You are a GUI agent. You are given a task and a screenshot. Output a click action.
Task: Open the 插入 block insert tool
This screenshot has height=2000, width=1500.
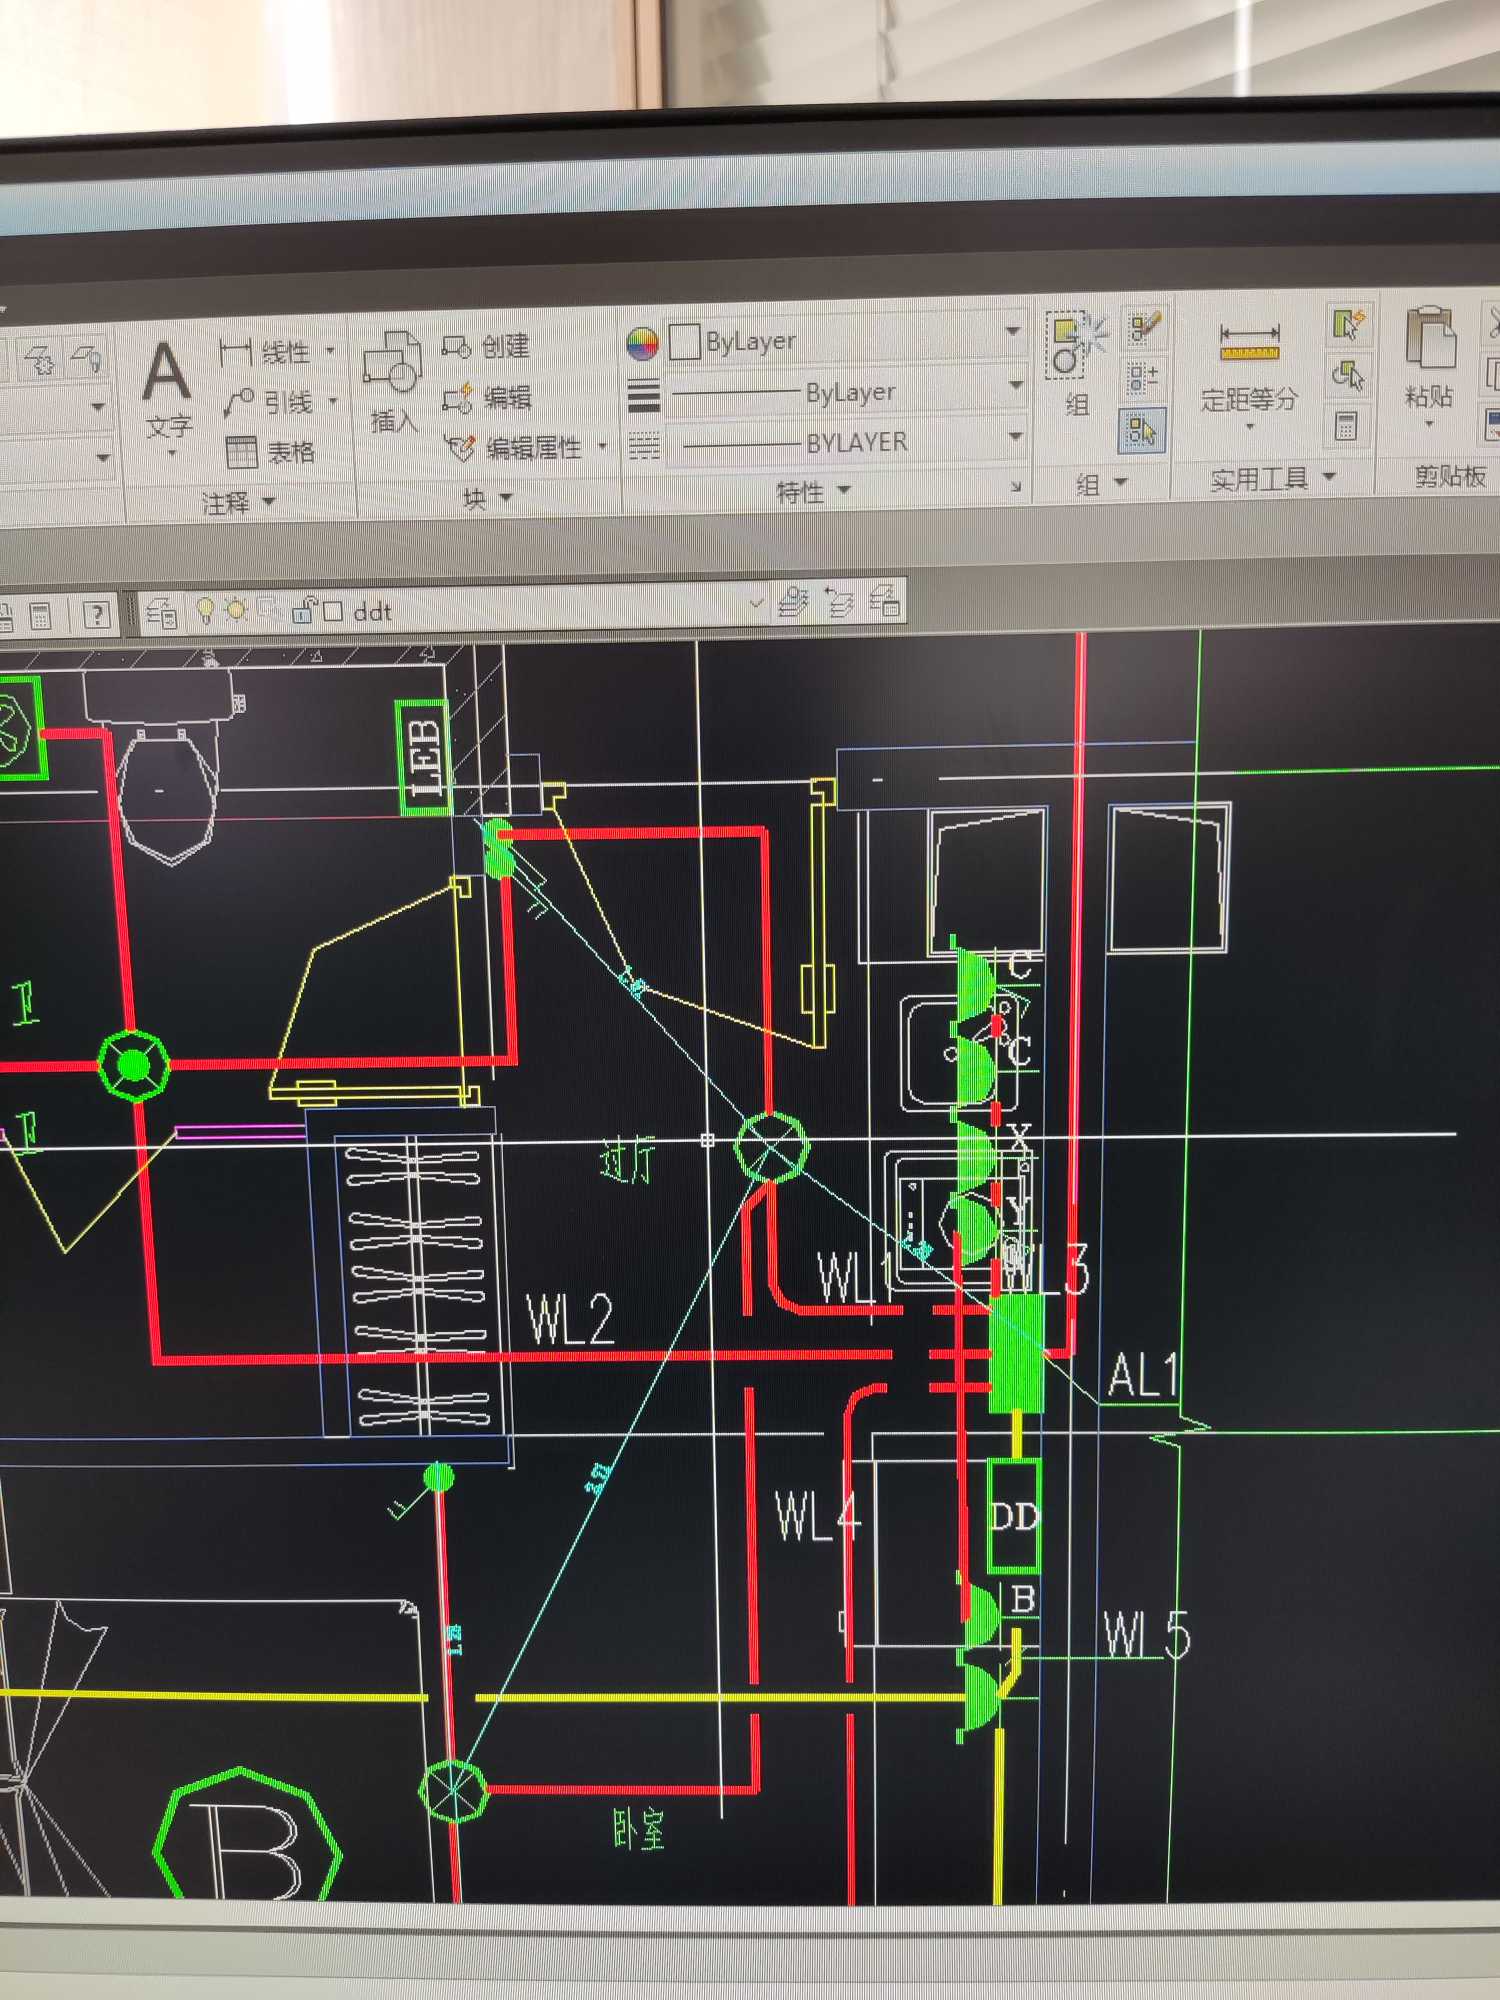(x=392, y=384)
